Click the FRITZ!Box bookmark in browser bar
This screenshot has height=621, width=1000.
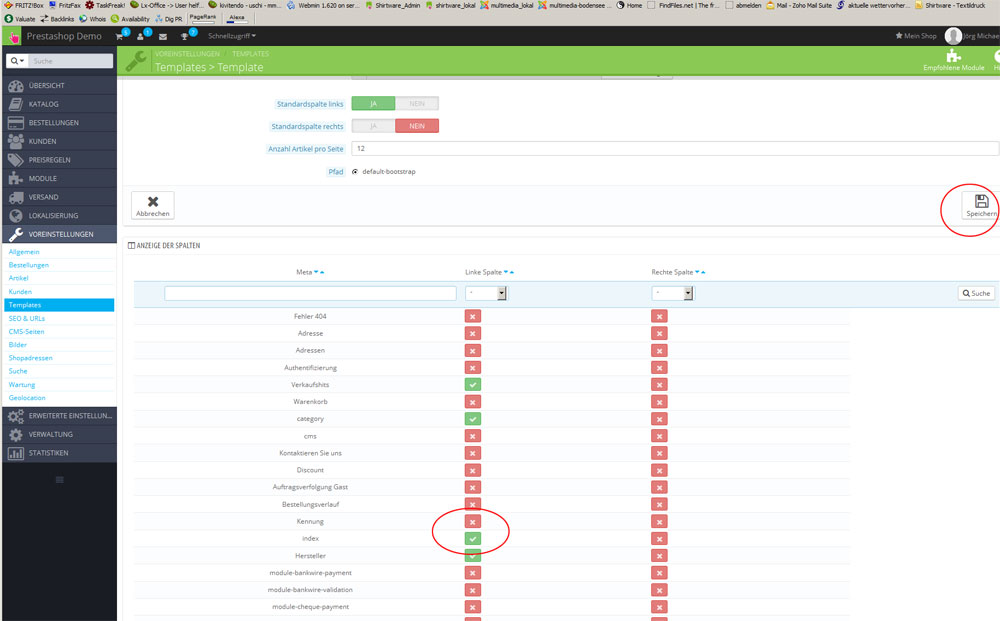click(x=24, y=5)
